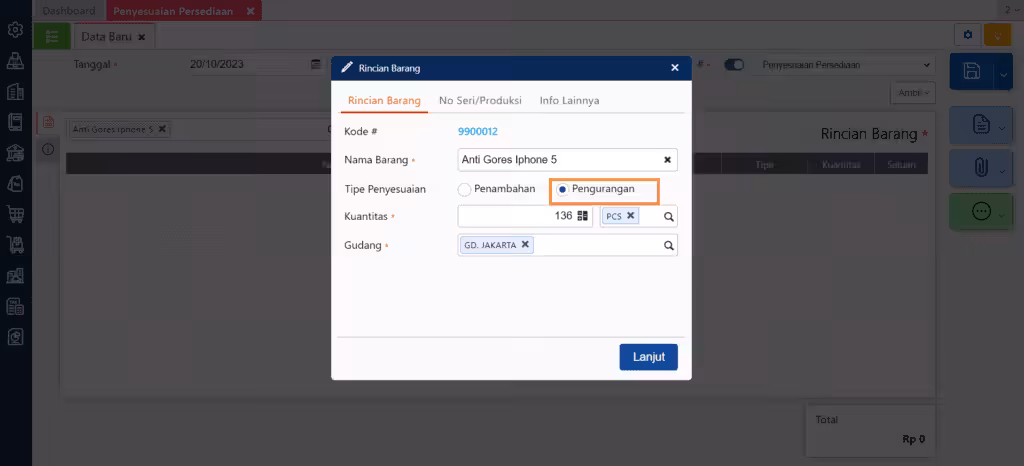Open item code link 9900012
Viewport: 1024px width, 466px height.
click(x=478, y=131)
